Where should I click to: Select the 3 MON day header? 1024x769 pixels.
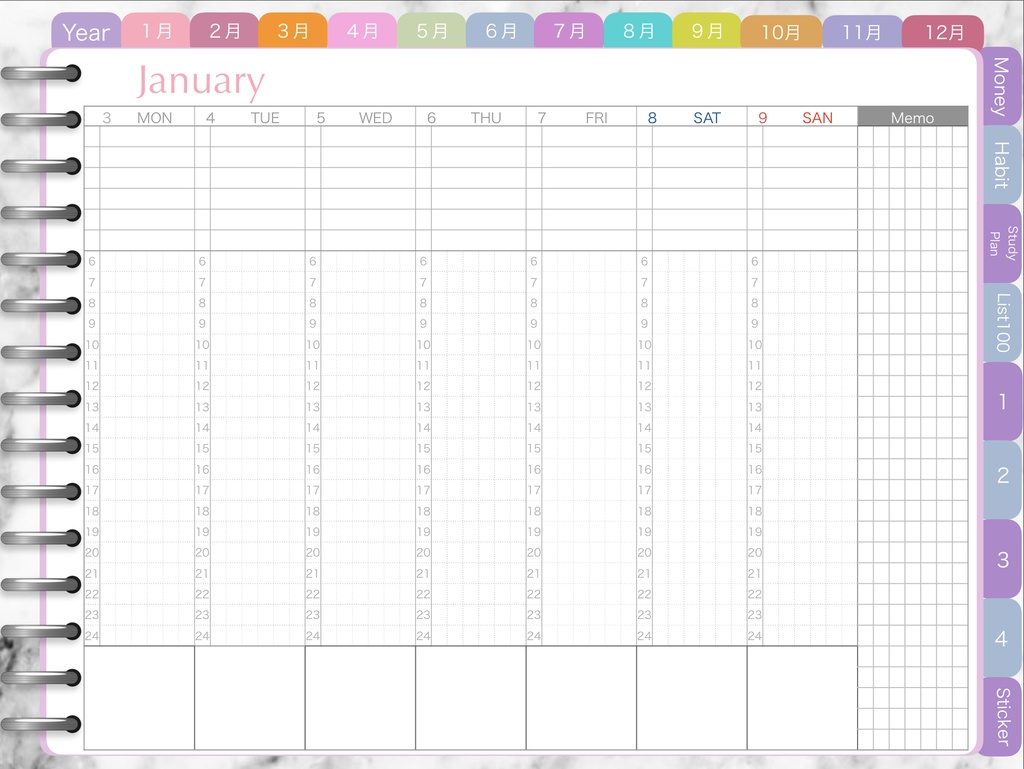click(x=139, y=118)
